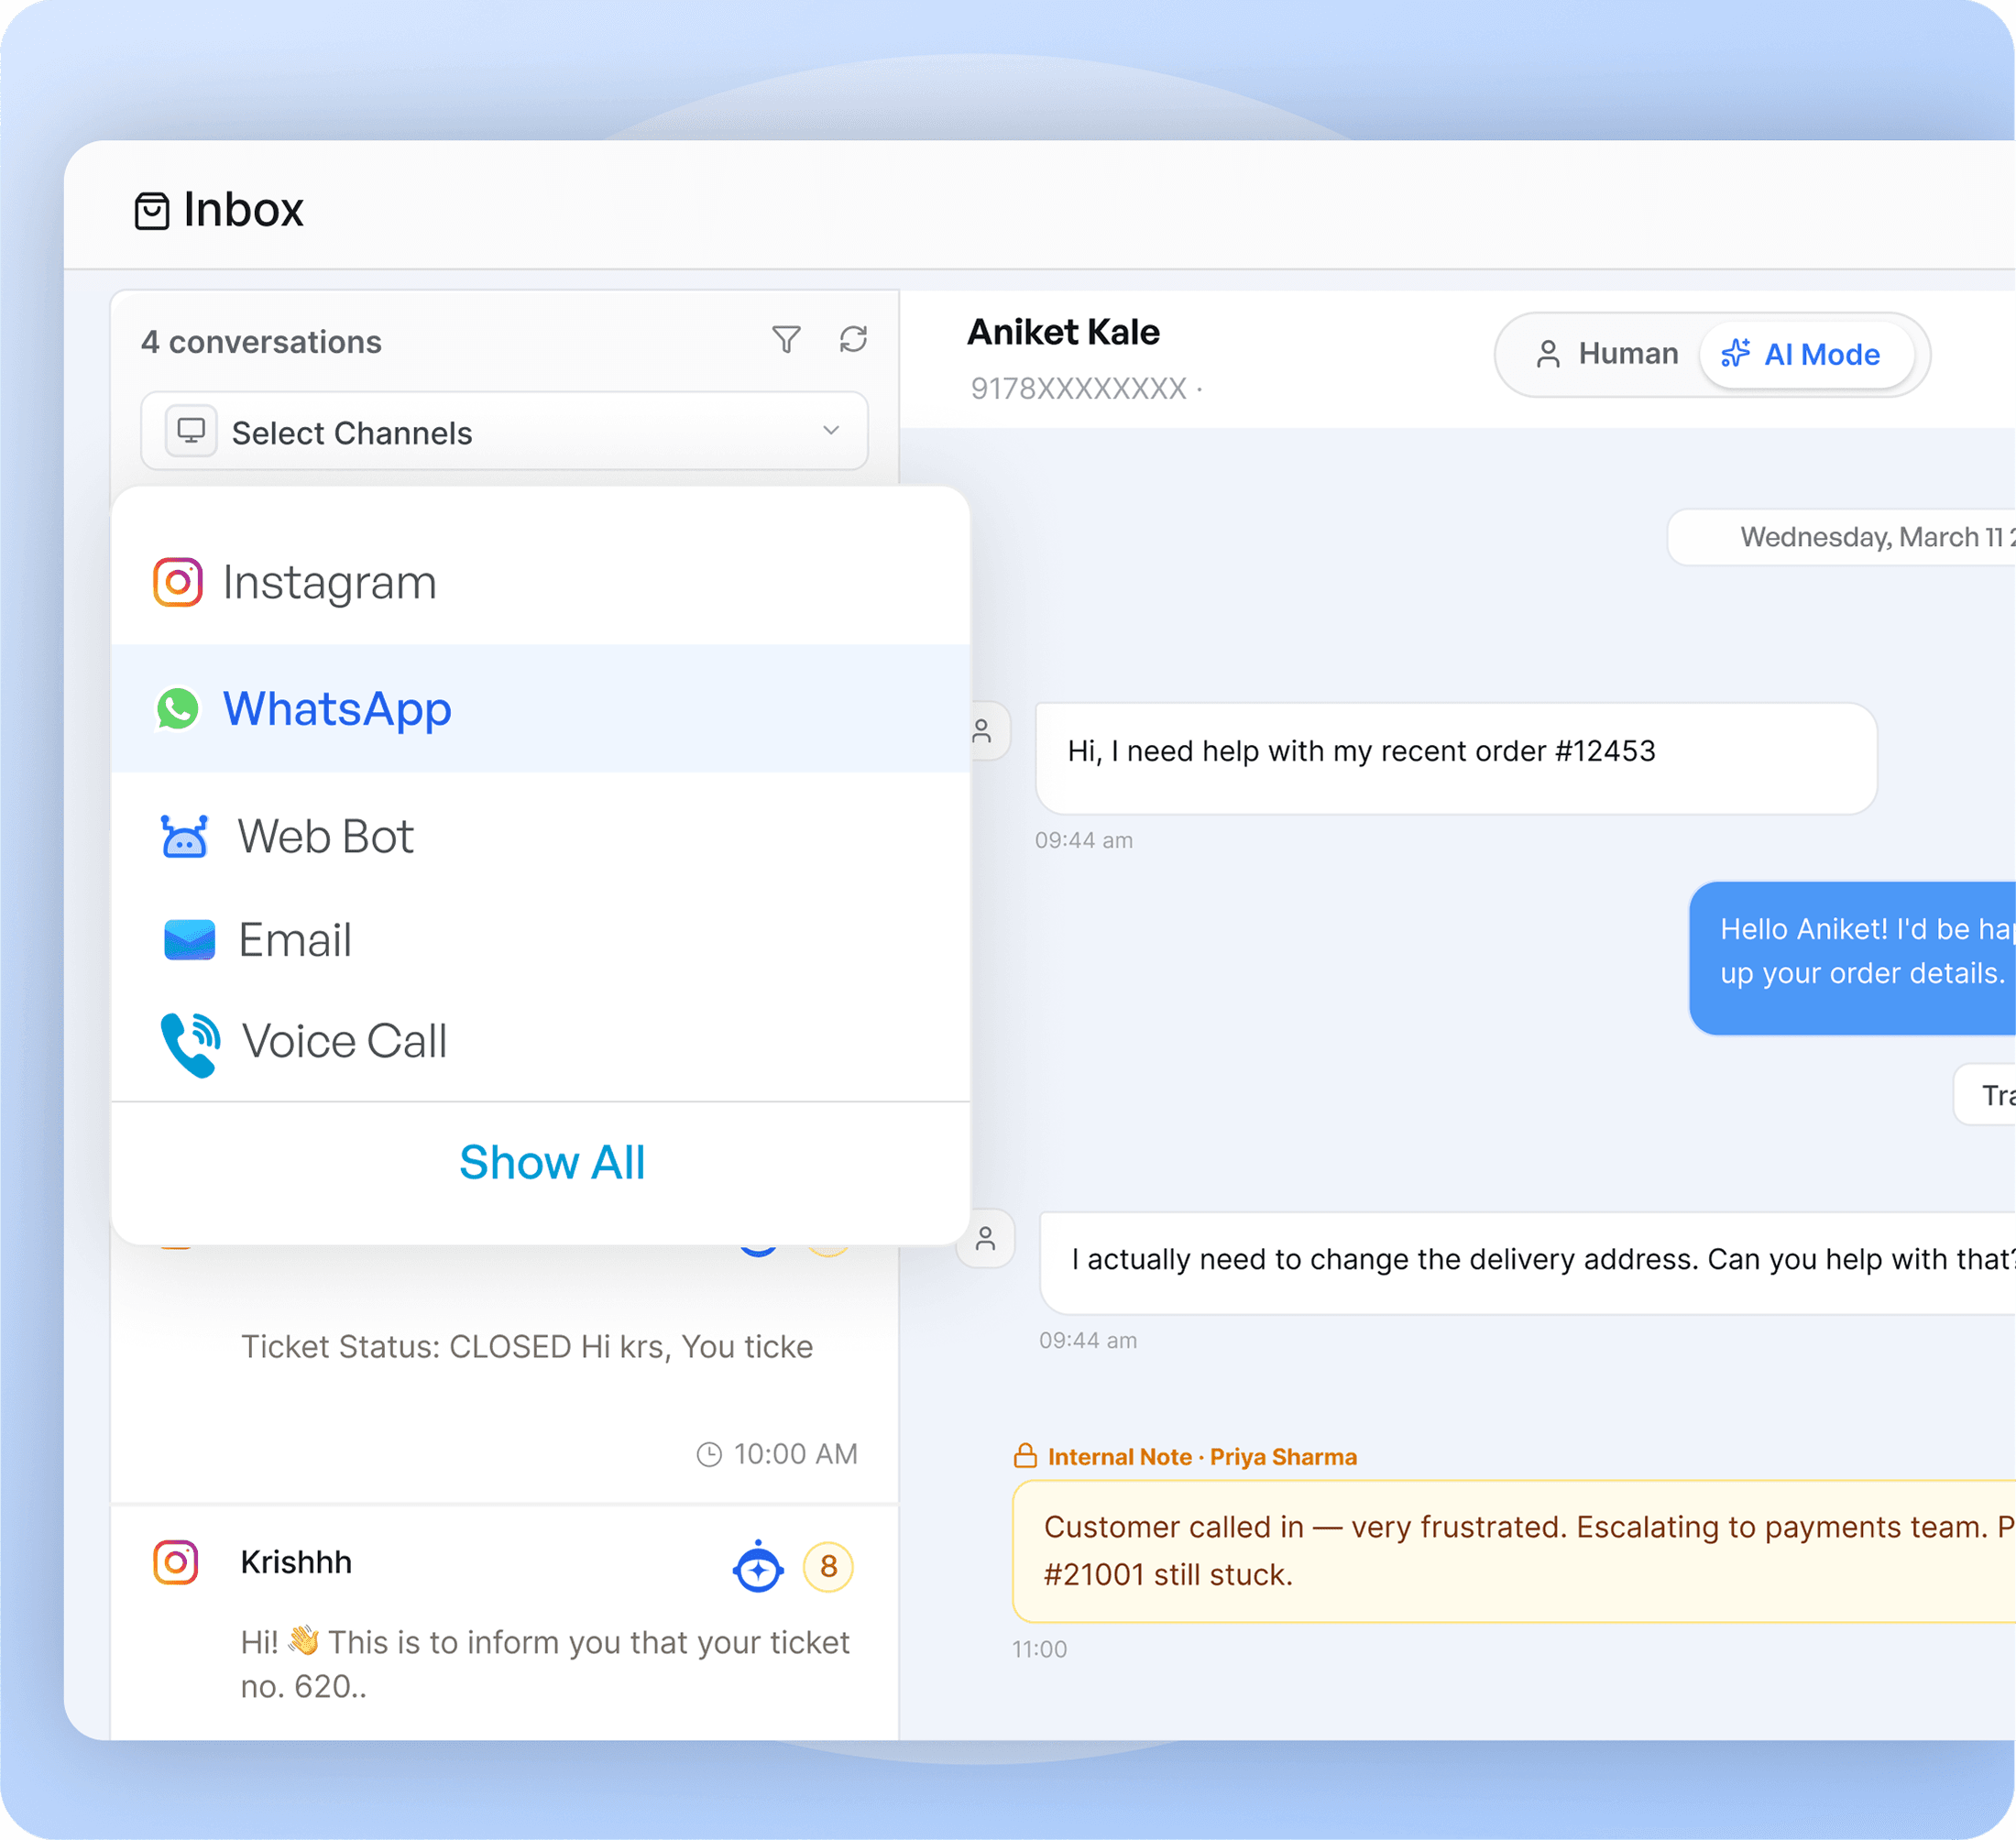Screen dimensions: 2016x1840
Task: Click the Wednesday, March 11 date chip
Action: (1842, 538)
